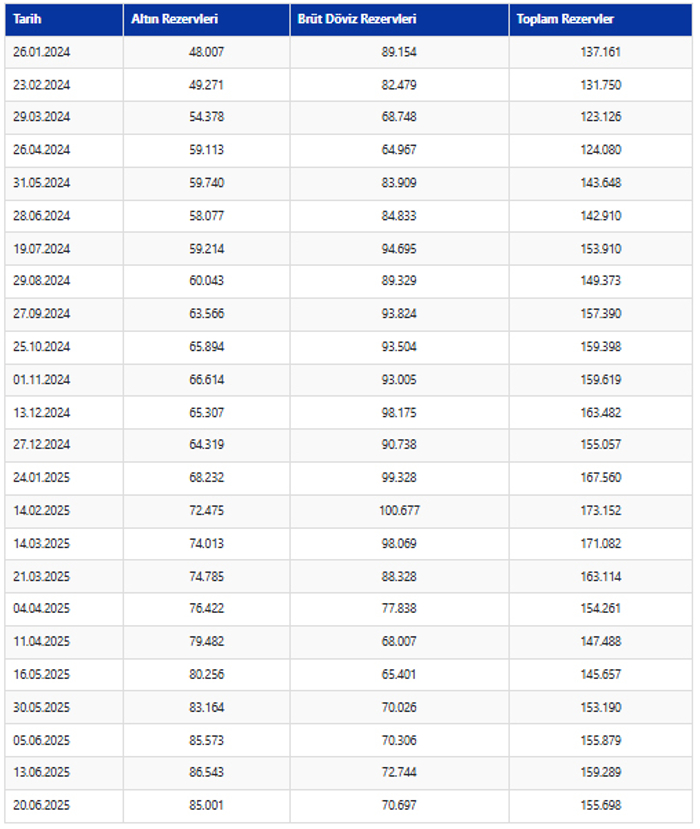Click the Tarih column header
The width and height of the screenshot is (700, 829).
tap(64, 20)
